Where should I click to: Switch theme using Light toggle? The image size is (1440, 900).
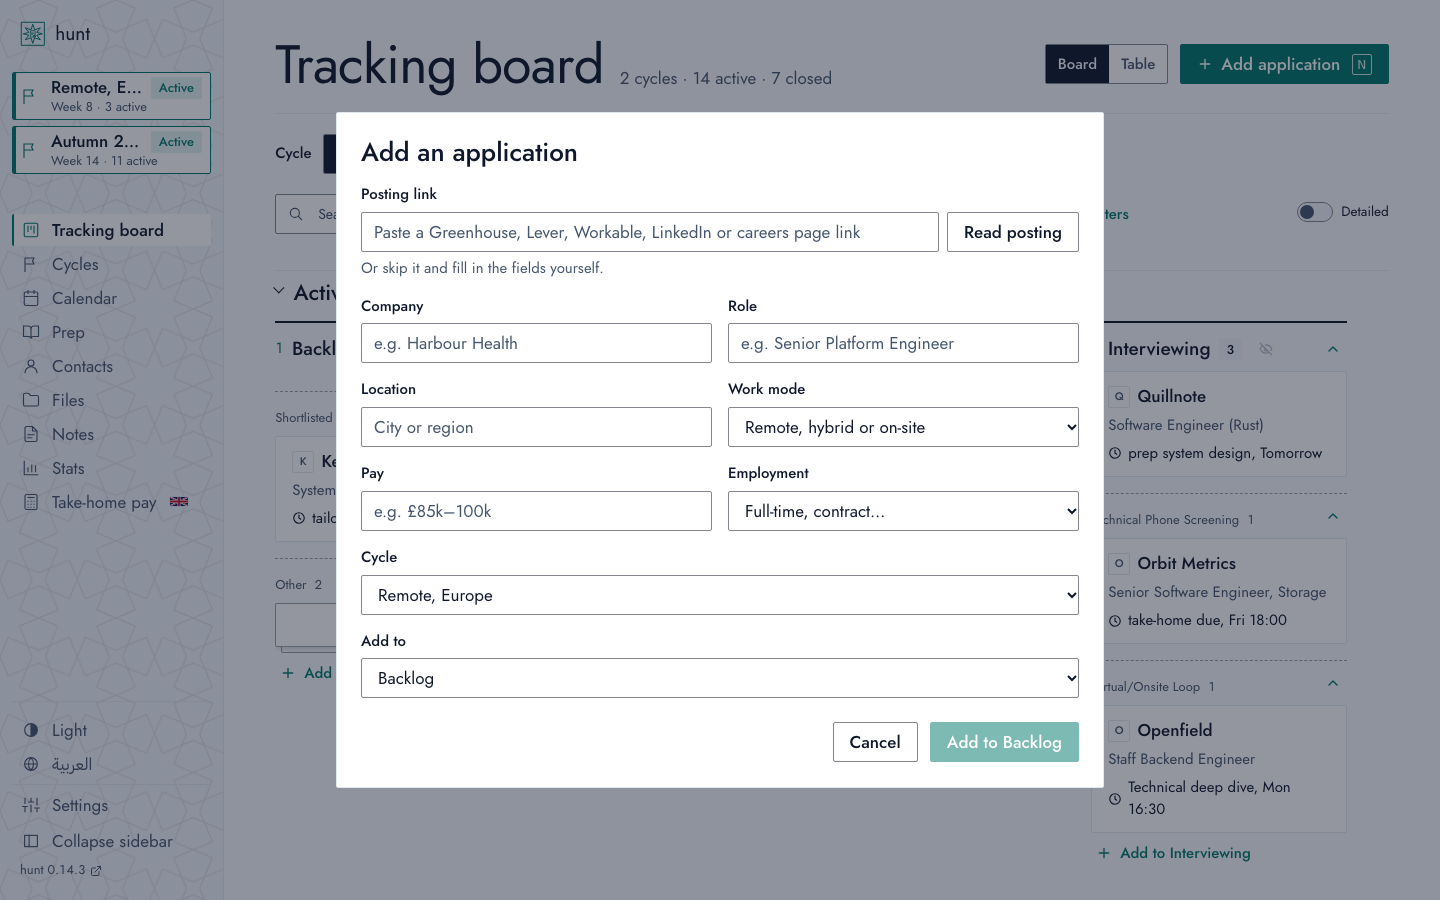coord(111,730)
